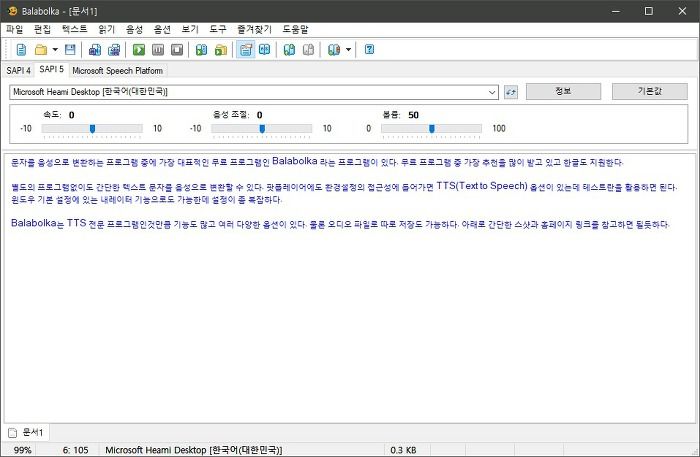Click the find homographs book icon
Viewport: 700px width, 457px height.
click(x=289, y=50)
